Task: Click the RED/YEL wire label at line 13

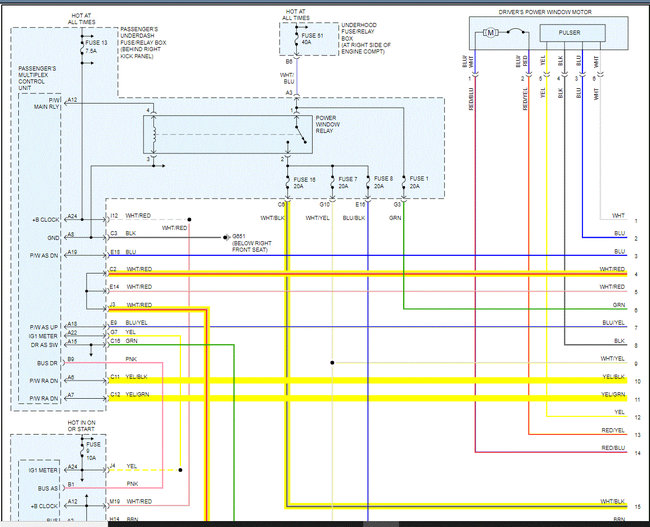Action: pos(613,430)
